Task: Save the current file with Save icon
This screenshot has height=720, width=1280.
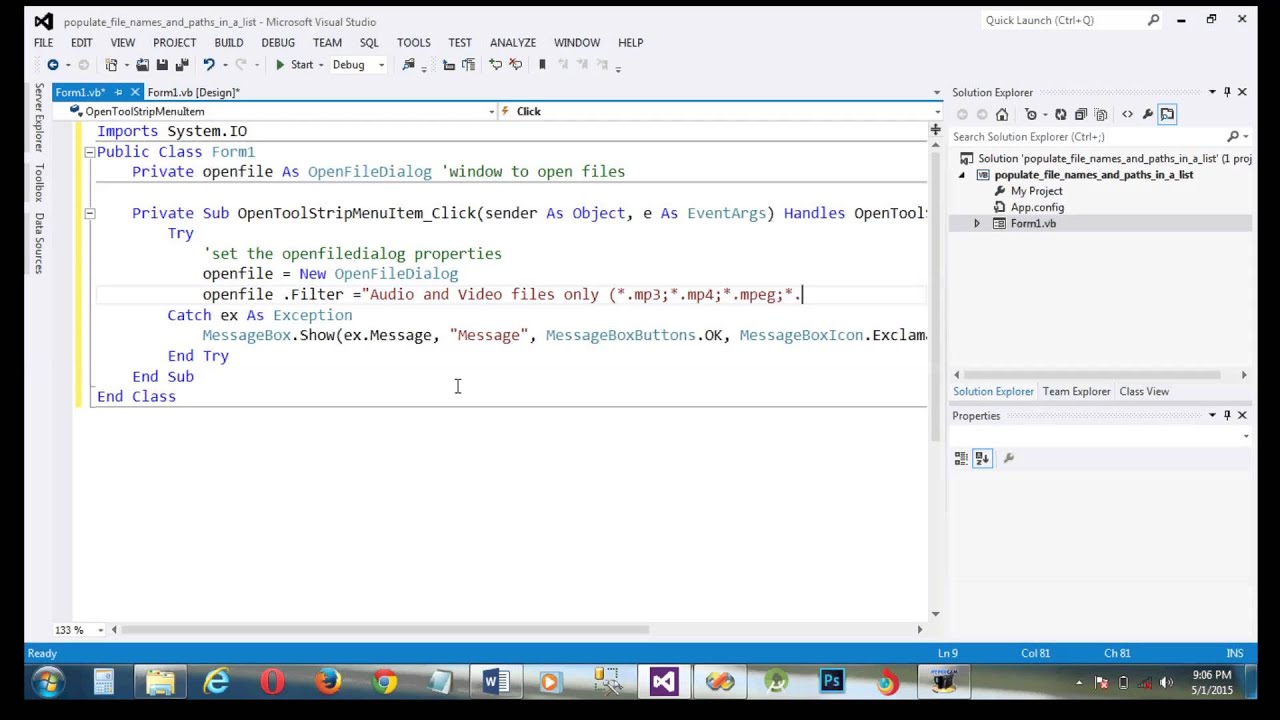Action: [x=162, y=65]
